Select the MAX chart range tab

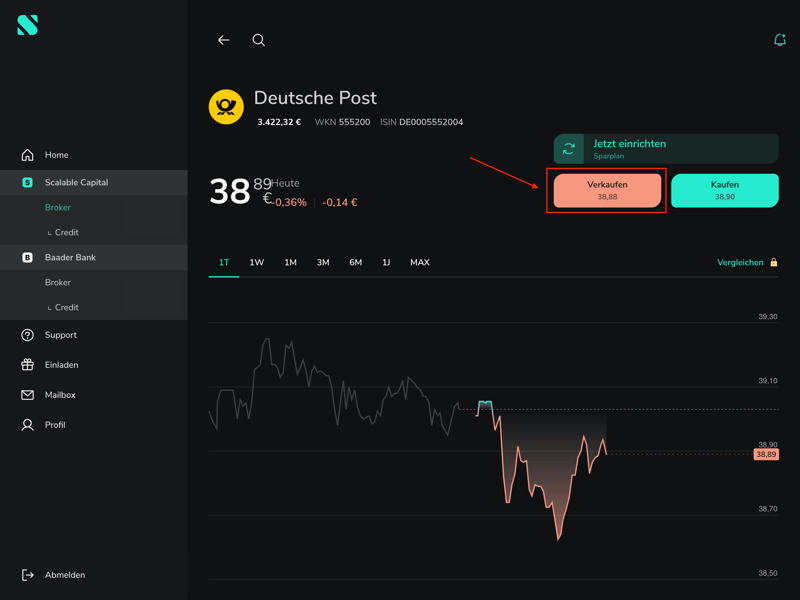(x=420, y=262)
